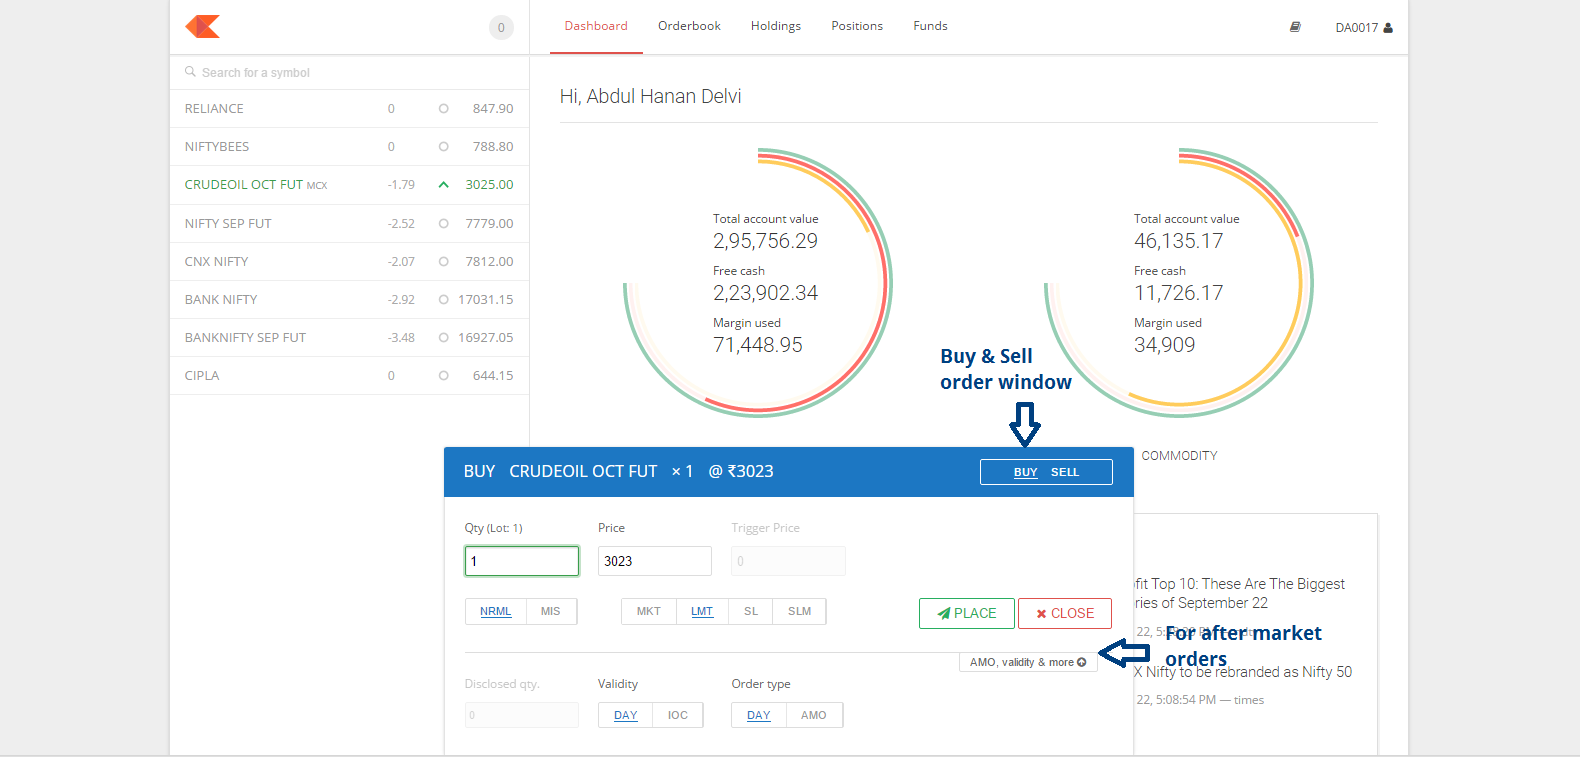Screen dimensions: 1580x757
Task: Collapse the AMO, validity & more section
Action: pyautogui.click(x=1028, y=662)
